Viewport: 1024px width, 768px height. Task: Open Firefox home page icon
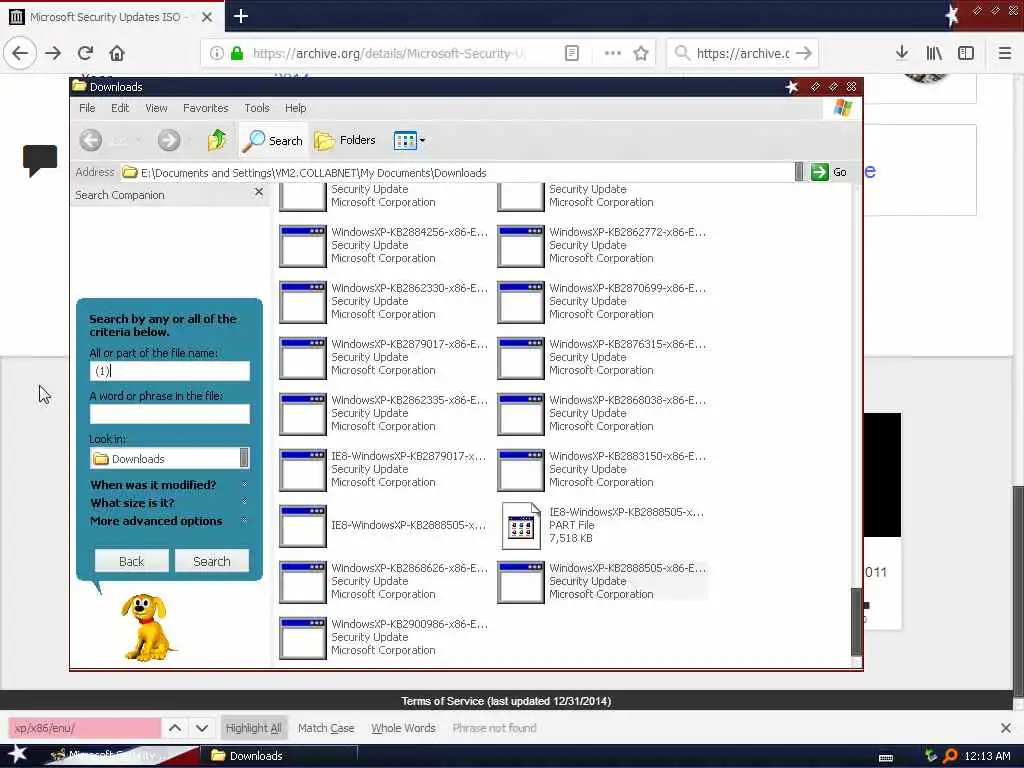click(x=116, y=53)
